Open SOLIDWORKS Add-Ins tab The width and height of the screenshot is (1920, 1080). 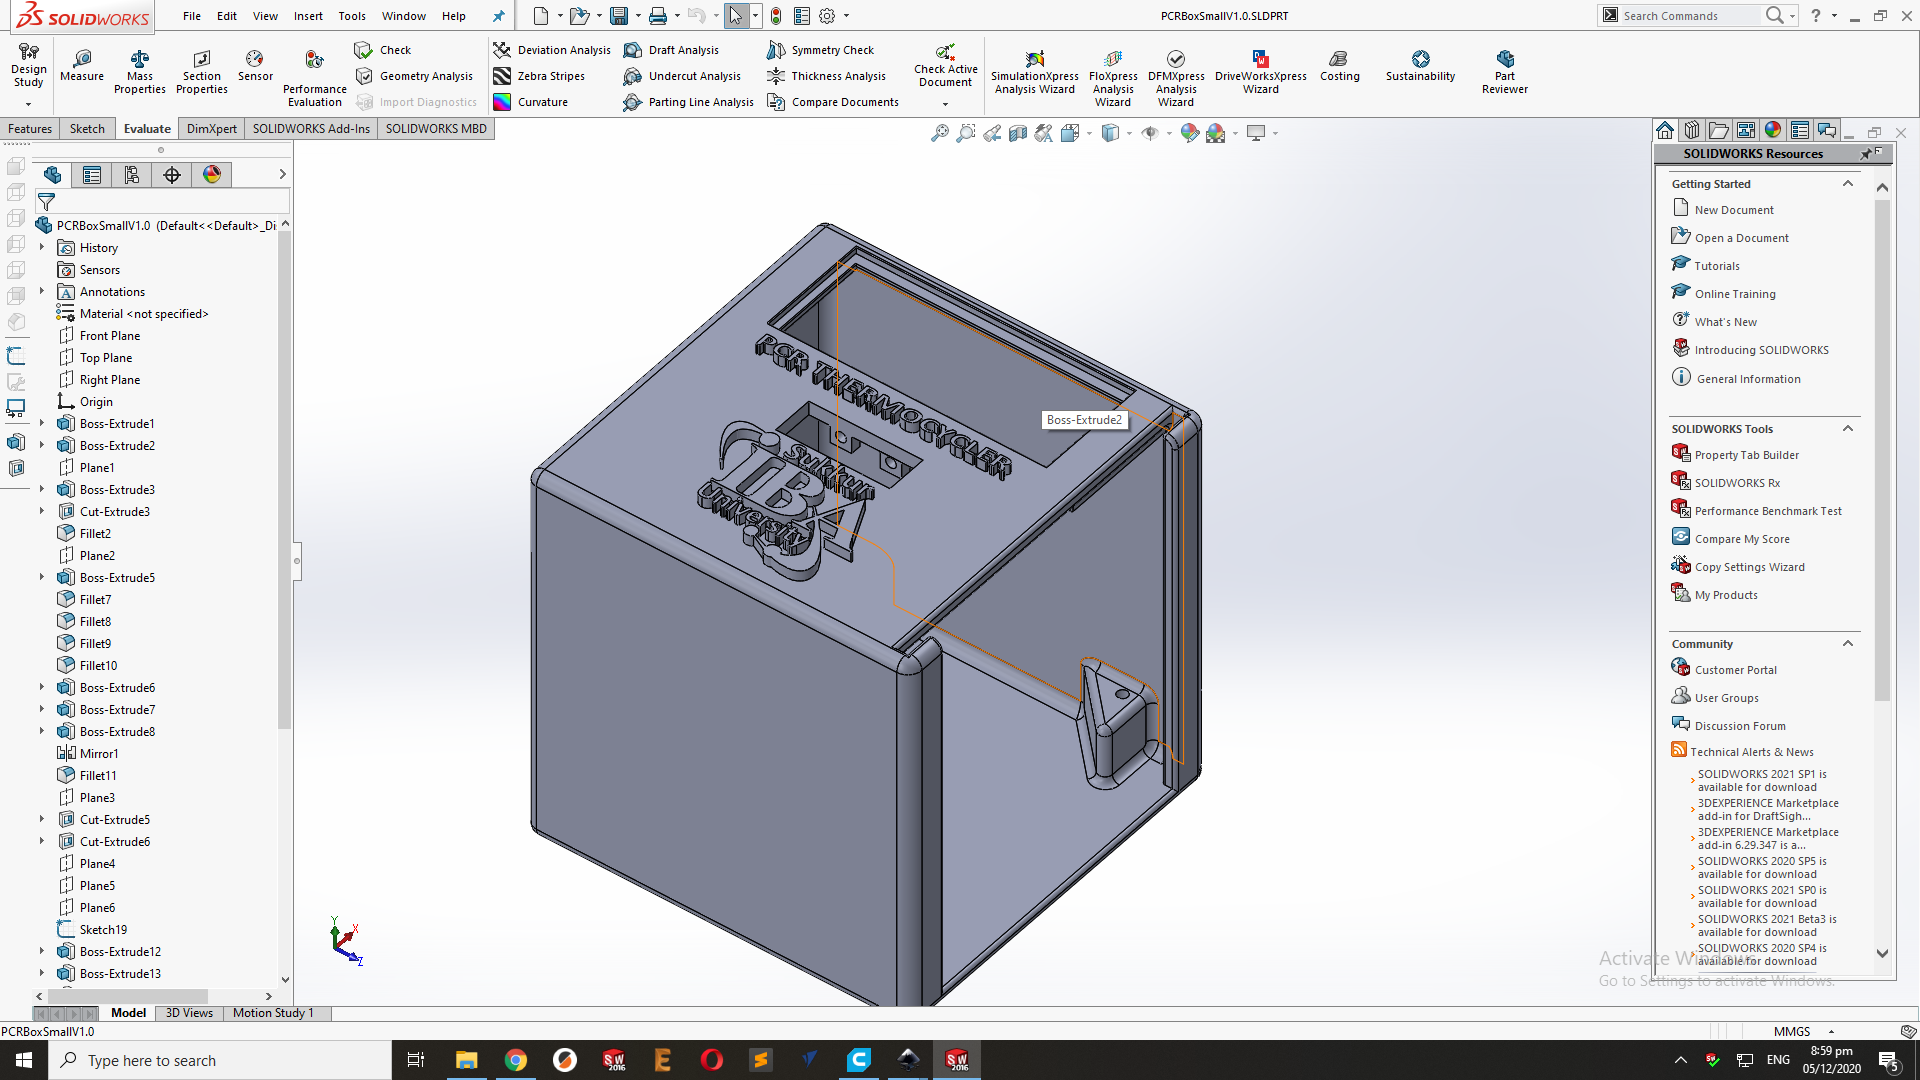311,129
